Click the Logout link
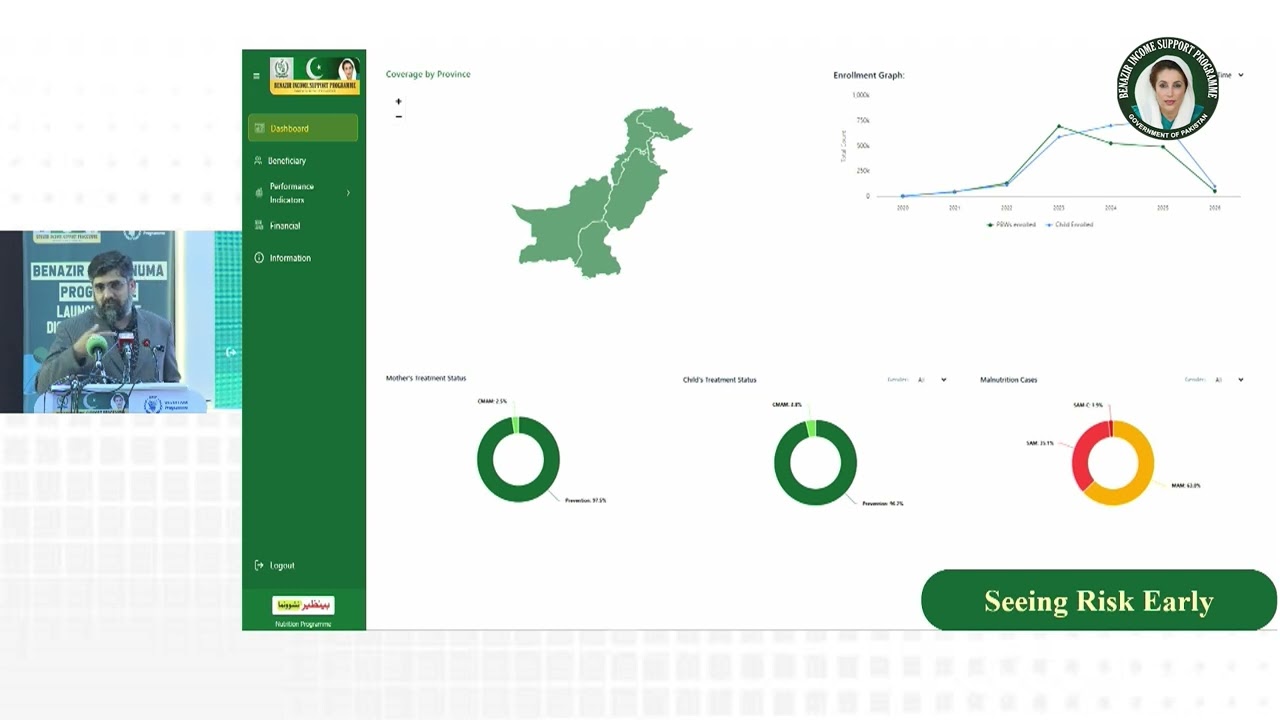 (x=282, y=566)
